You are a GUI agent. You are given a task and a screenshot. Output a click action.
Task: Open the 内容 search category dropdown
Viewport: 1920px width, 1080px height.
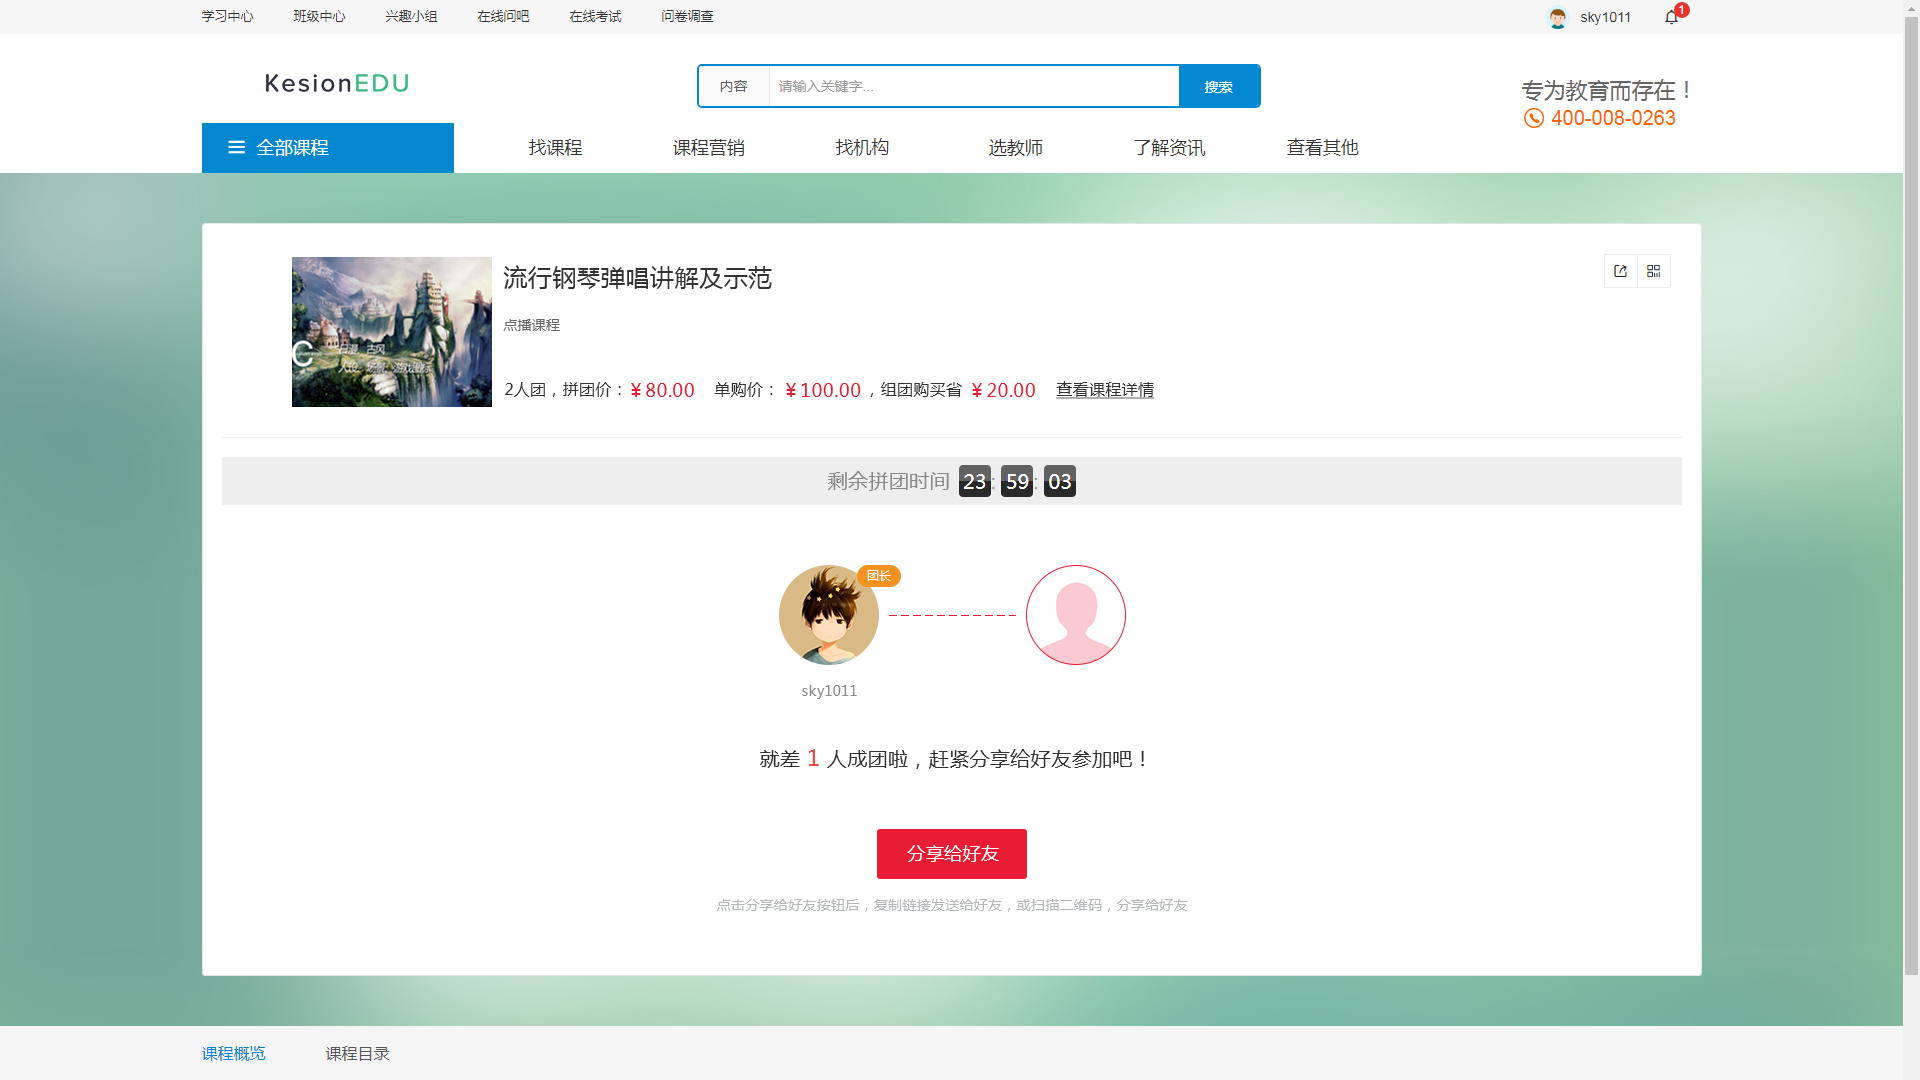click(x=735, y=86)
